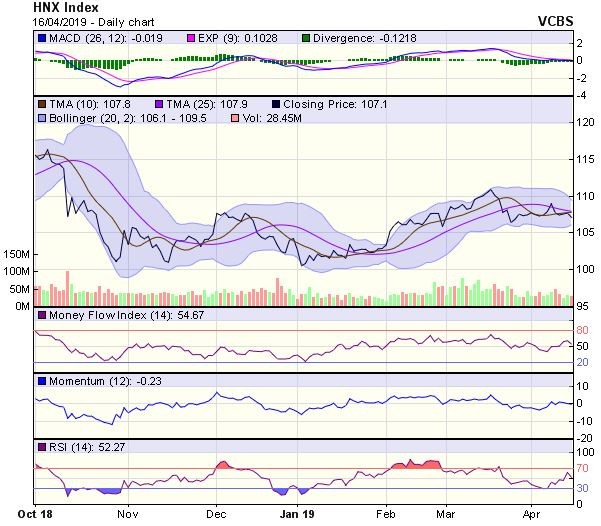Click the blue MACD legend swatch
This screenshot has height=526, width=601.
42,38
